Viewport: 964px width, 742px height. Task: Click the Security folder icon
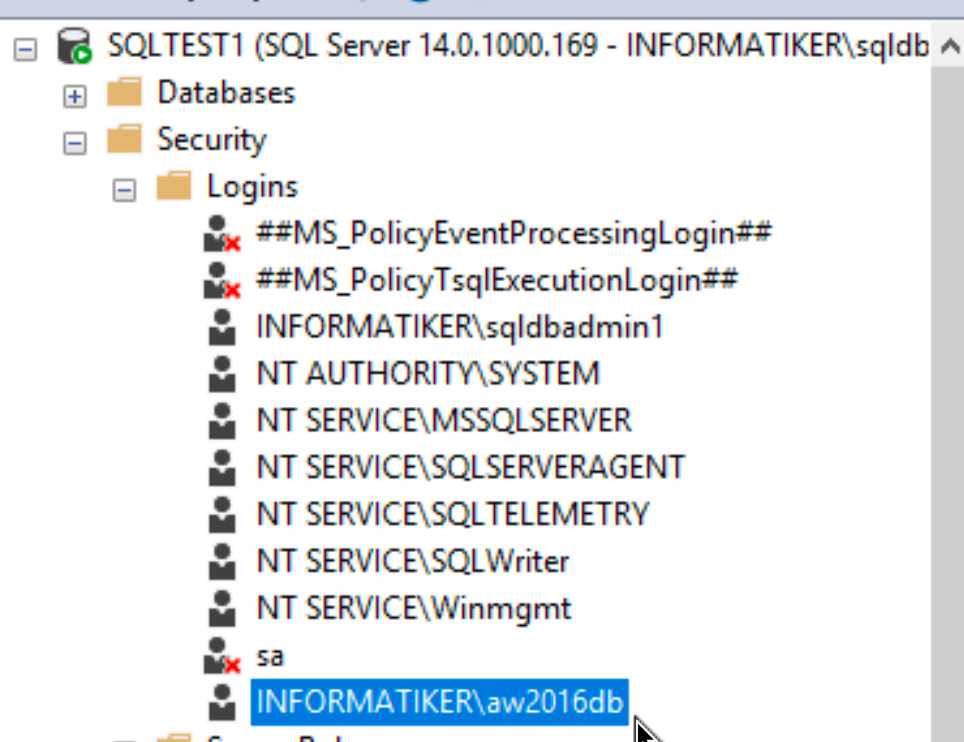coord(124,139)
